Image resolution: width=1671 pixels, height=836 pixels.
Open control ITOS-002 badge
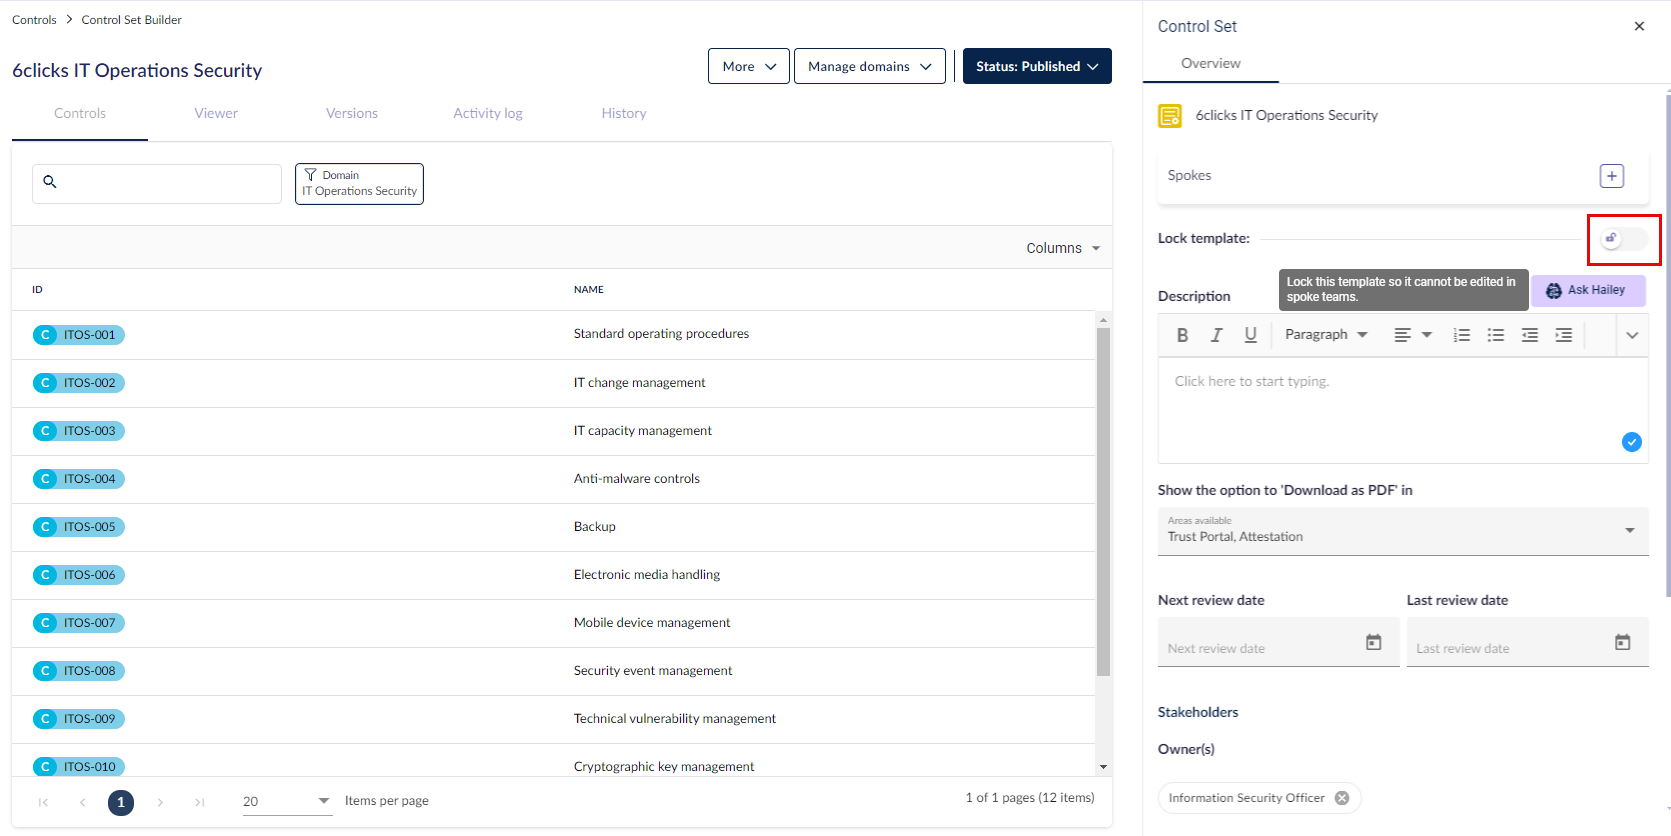(78, 383)
